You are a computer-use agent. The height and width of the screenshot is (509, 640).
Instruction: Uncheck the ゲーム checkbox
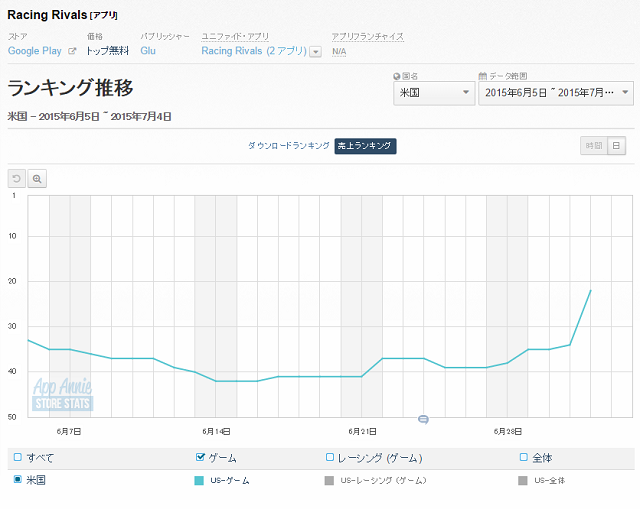[x=200, y=457]
